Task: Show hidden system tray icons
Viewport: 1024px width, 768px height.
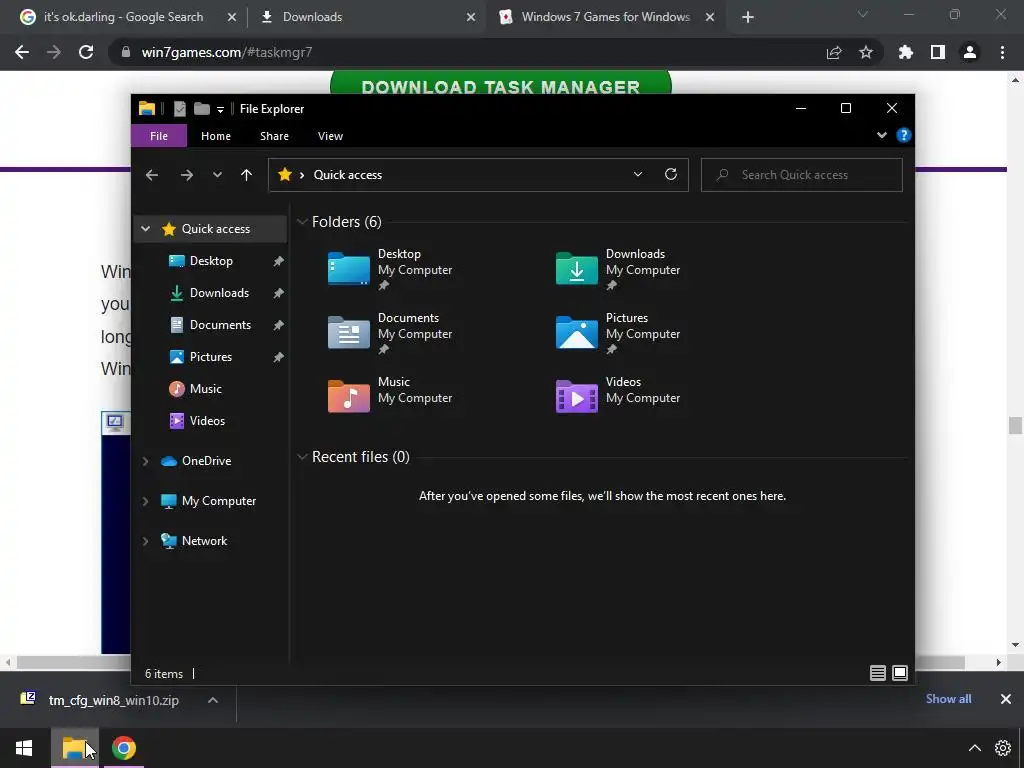Action: coord(974,748)
